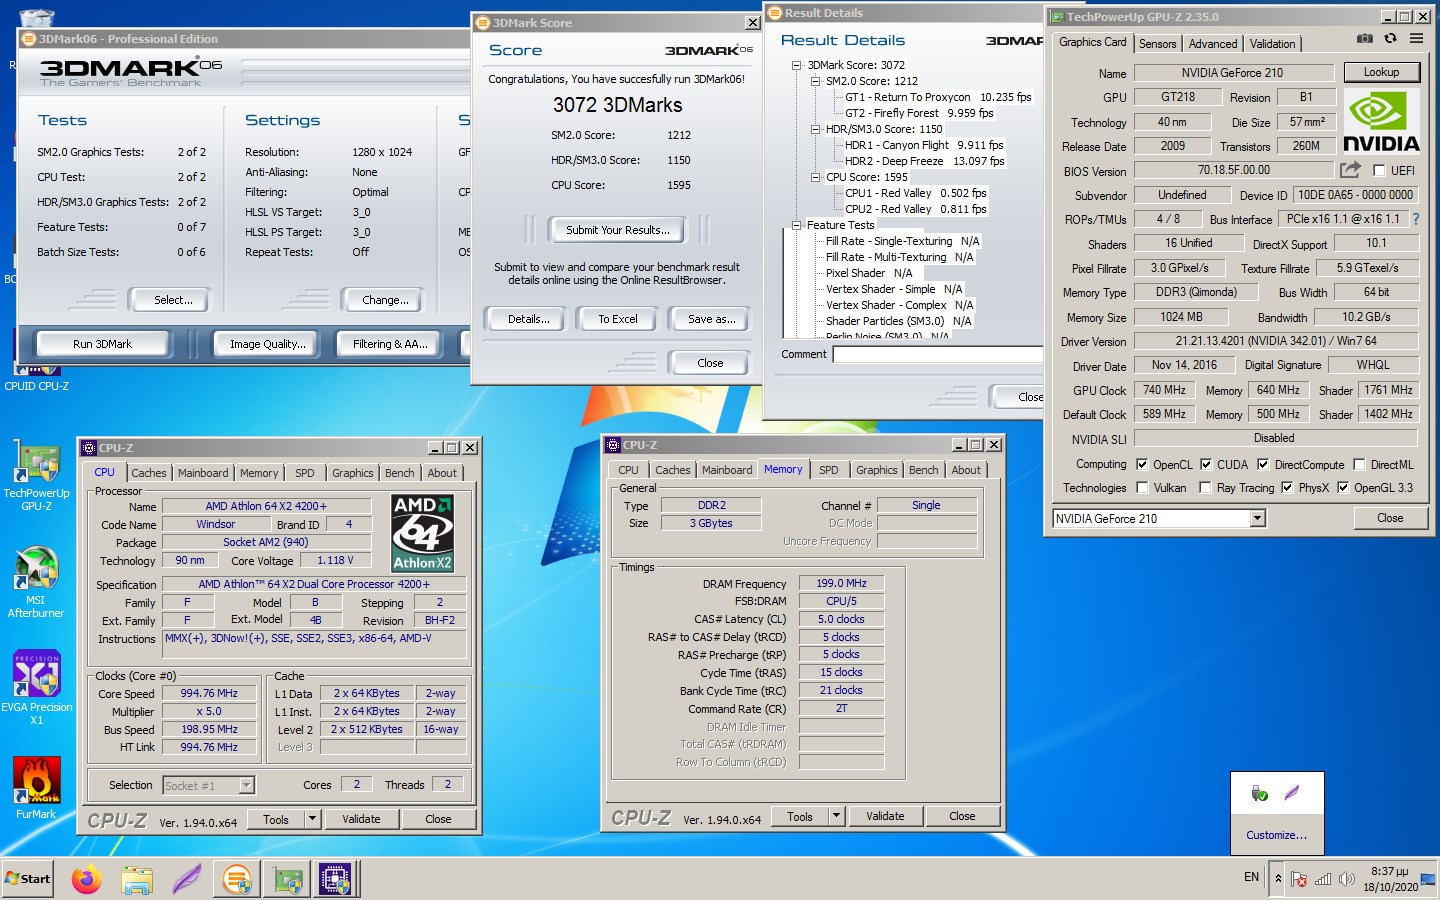Click the purple feather icon on the taskbar

pyautogui.click(x=187, y=879)
